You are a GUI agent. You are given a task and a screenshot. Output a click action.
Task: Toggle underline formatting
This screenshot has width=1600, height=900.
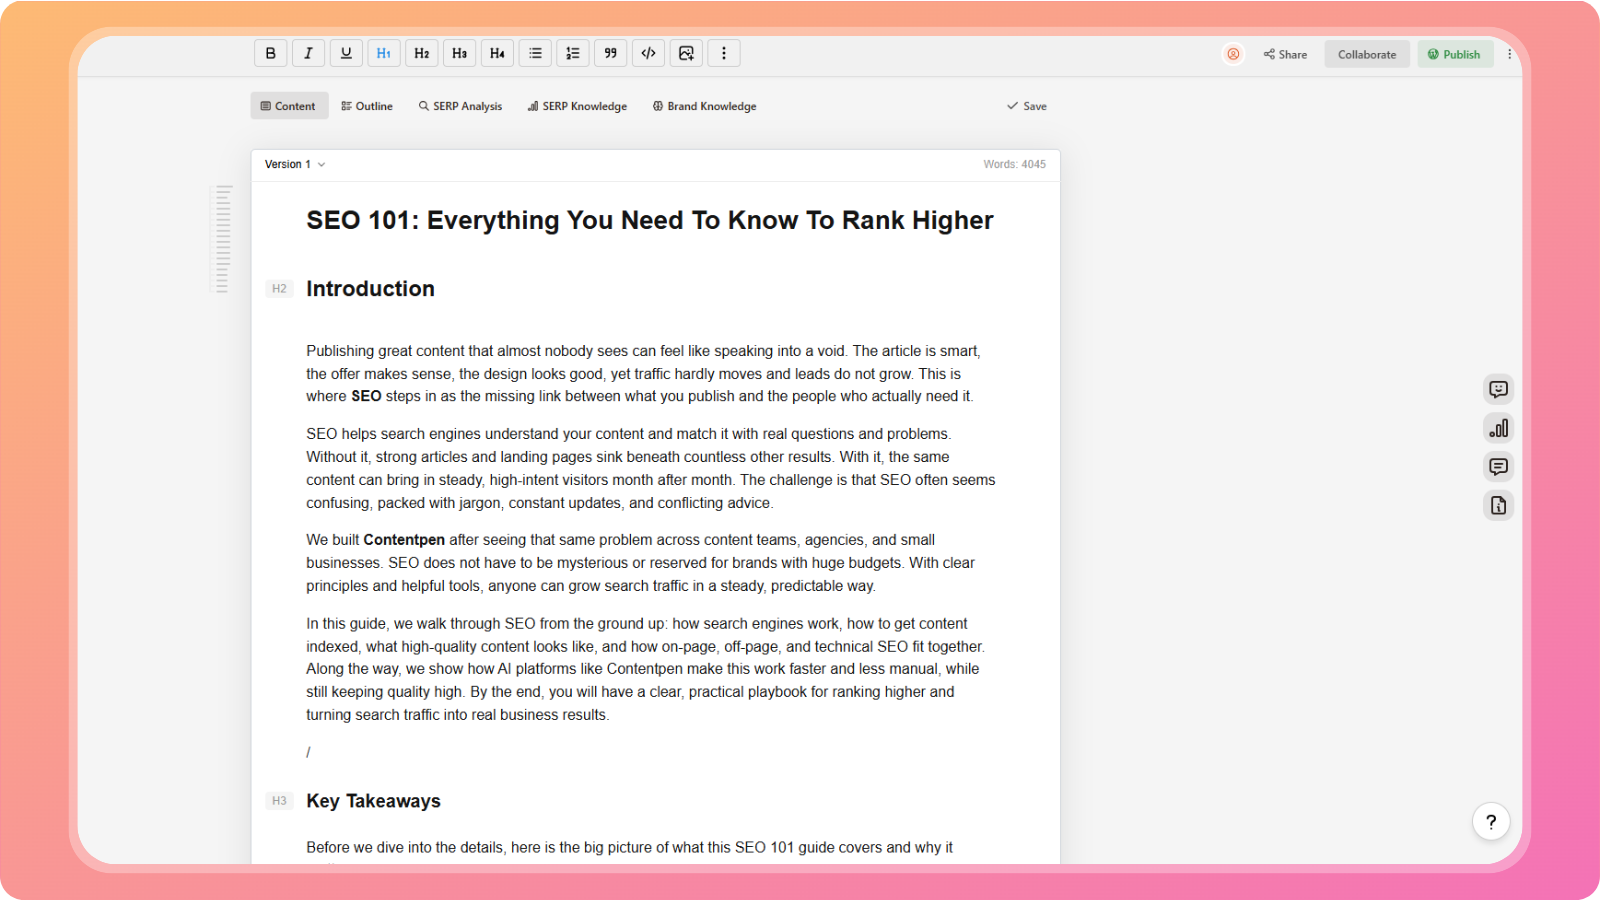[x=346, y=53]
